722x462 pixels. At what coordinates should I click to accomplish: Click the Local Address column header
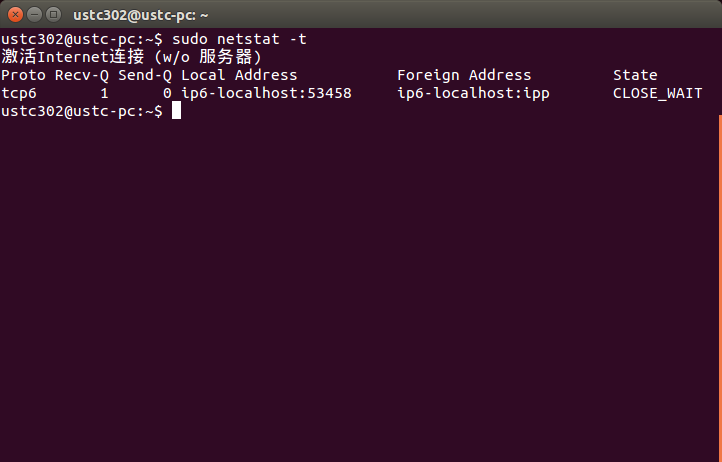pyautogui.click(x=239, y=75)
